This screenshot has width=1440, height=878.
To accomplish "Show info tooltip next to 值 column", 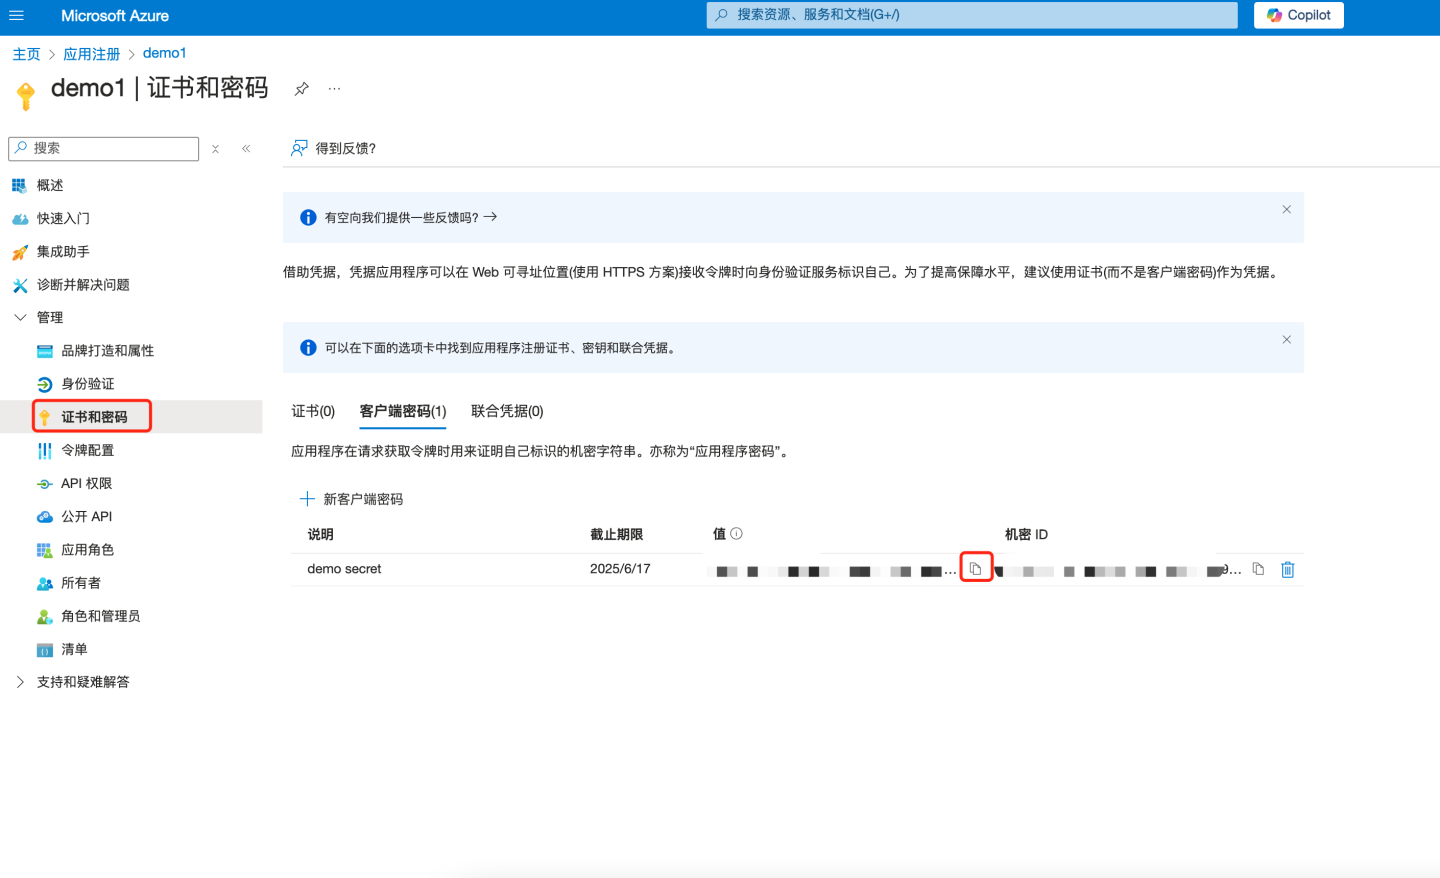I will (x=737, y=534).
